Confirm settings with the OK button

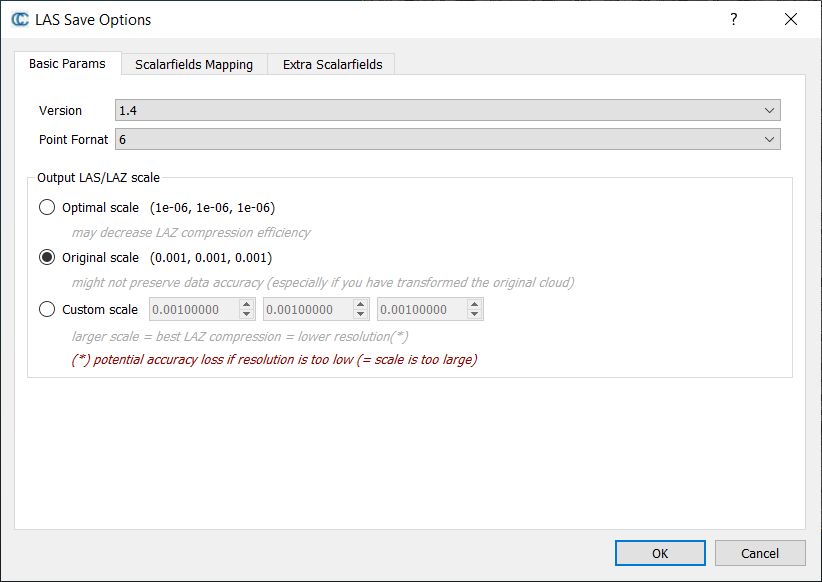[660, 553]
